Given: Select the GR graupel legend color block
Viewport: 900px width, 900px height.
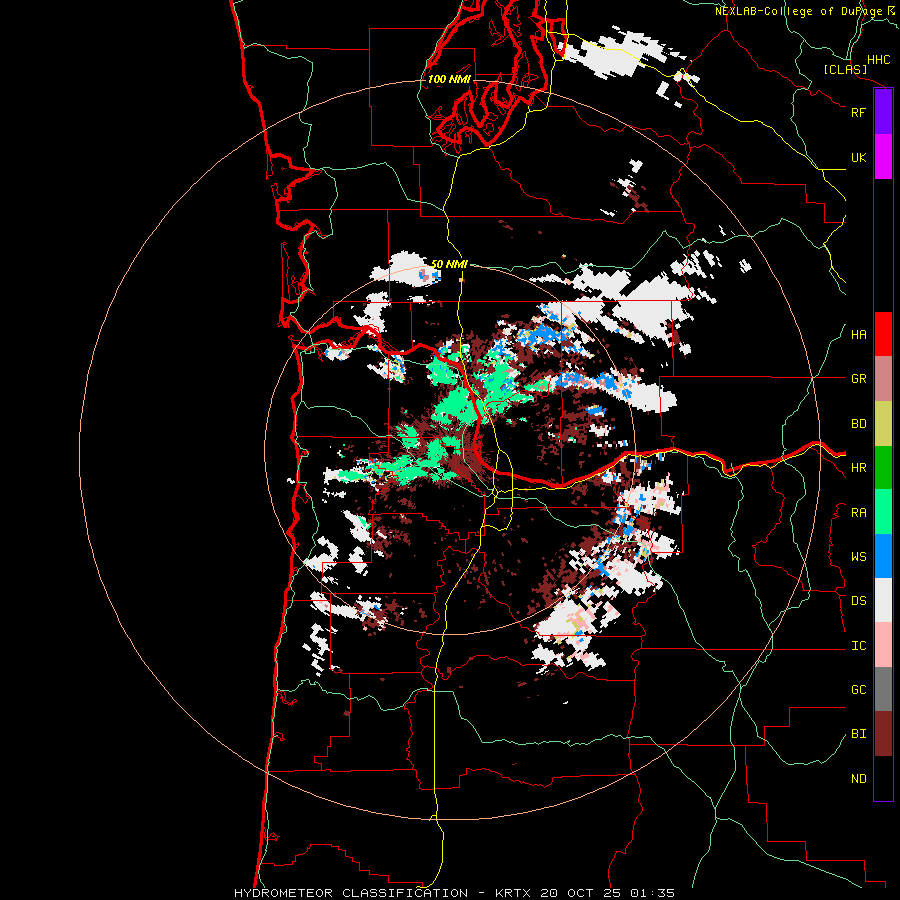Looking at the screenshot, I should (883, 379).
